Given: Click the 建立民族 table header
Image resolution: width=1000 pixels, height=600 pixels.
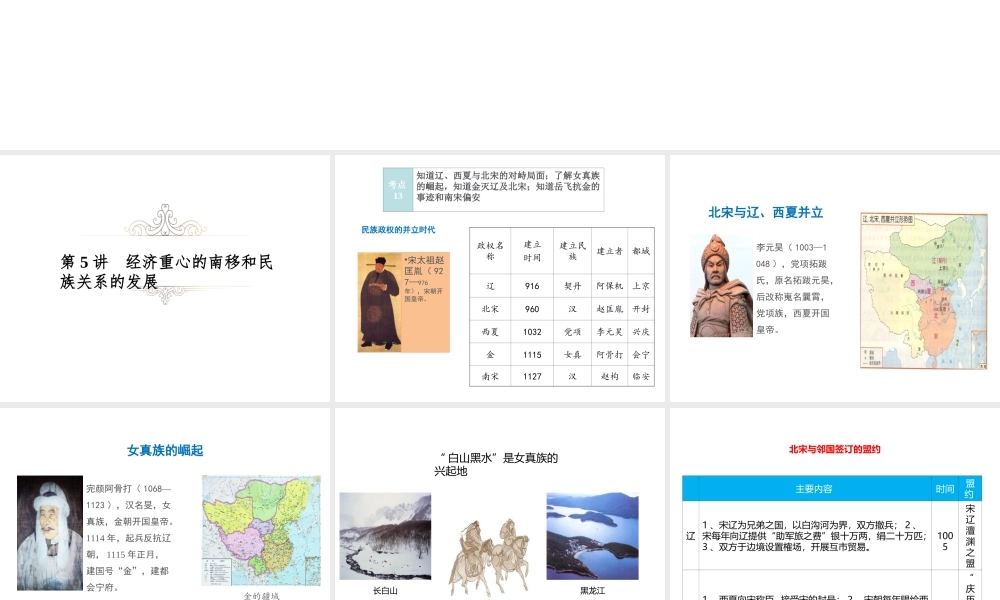Looking at the screenshot, I should click(x=572, y=251).
